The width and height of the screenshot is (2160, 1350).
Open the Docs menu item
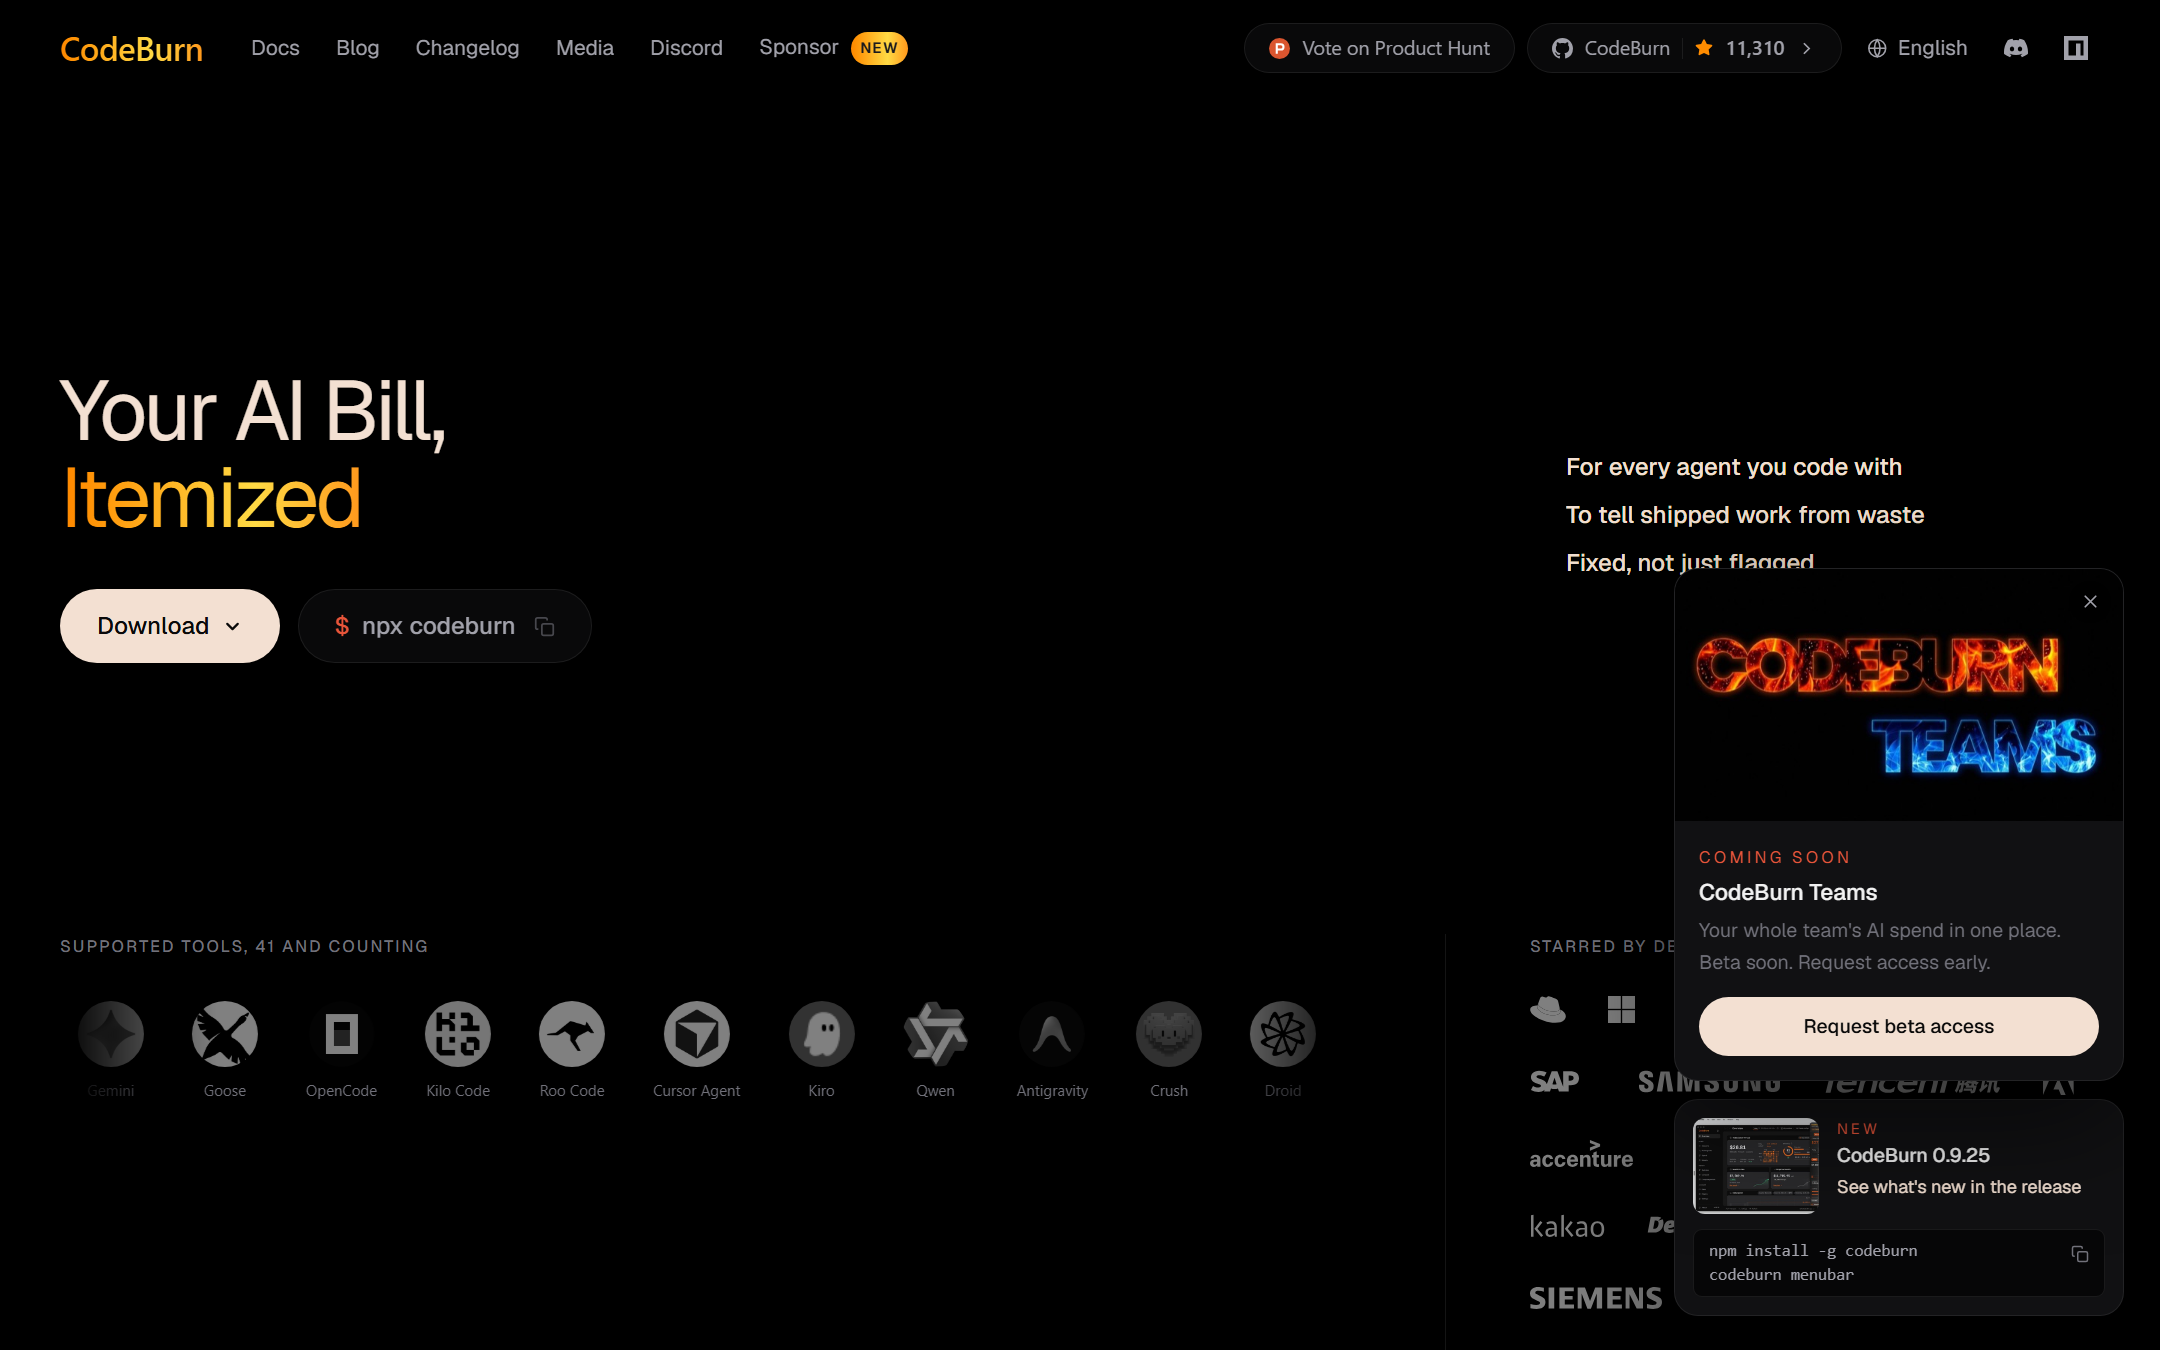pyautogui.click(x=275, y=48)
